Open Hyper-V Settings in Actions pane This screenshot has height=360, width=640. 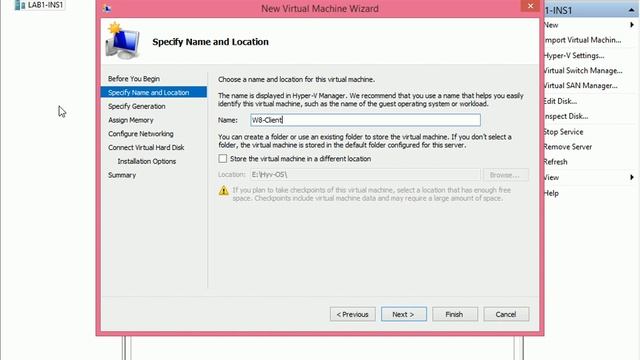[574, 56]
